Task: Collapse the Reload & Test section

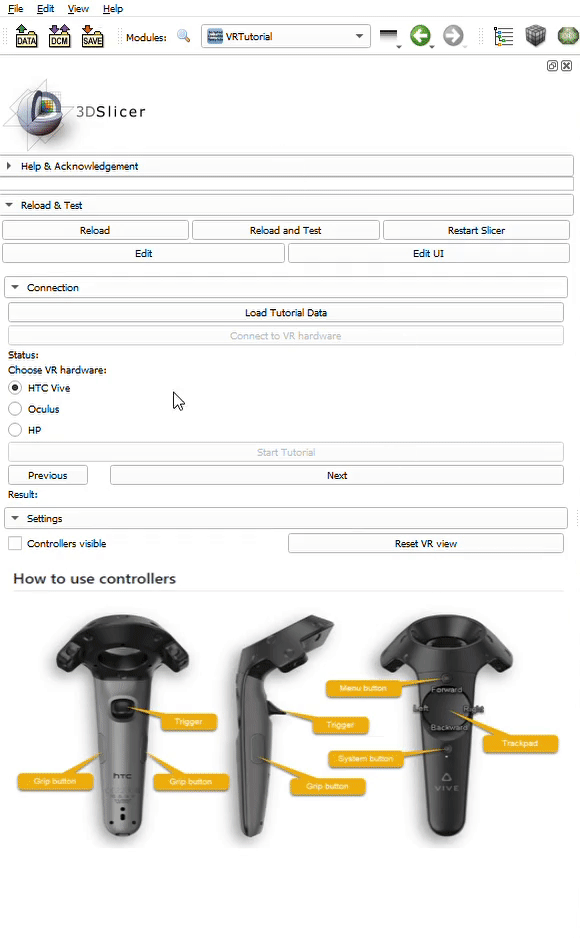Action: tap(286, 205)
